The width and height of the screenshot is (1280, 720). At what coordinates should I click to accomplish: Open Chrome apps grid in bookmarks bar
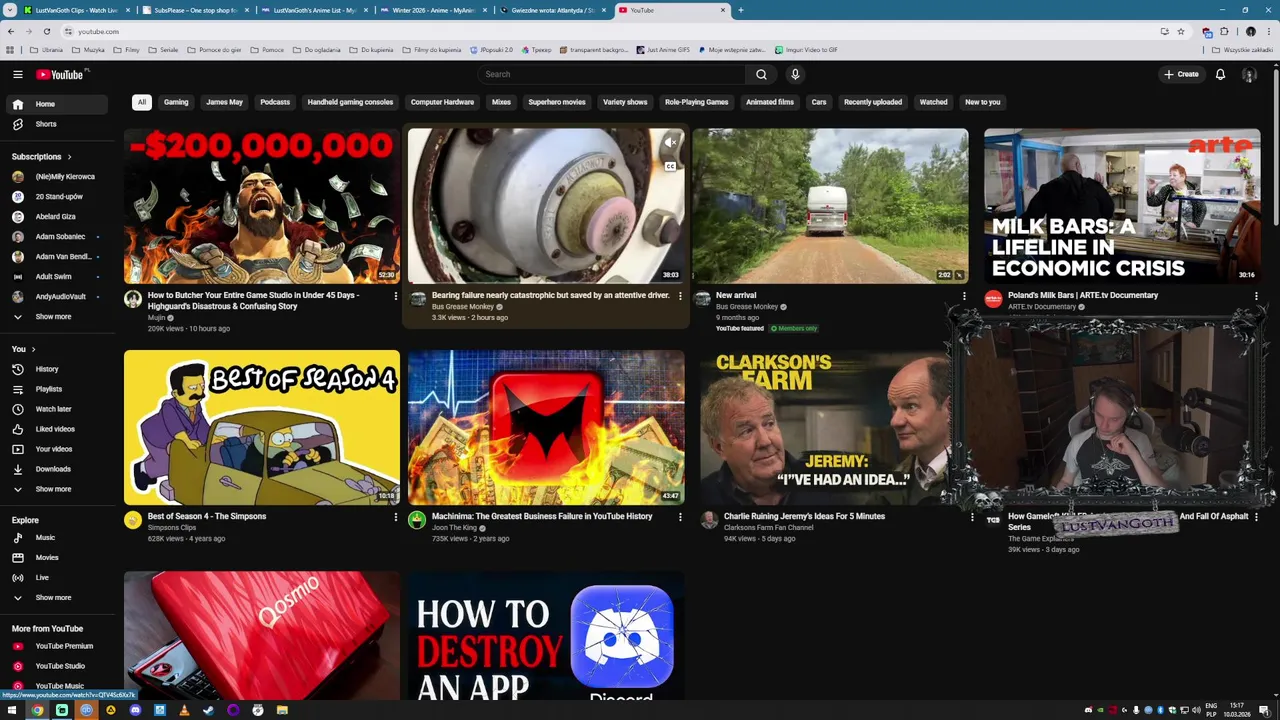point(10,49)
